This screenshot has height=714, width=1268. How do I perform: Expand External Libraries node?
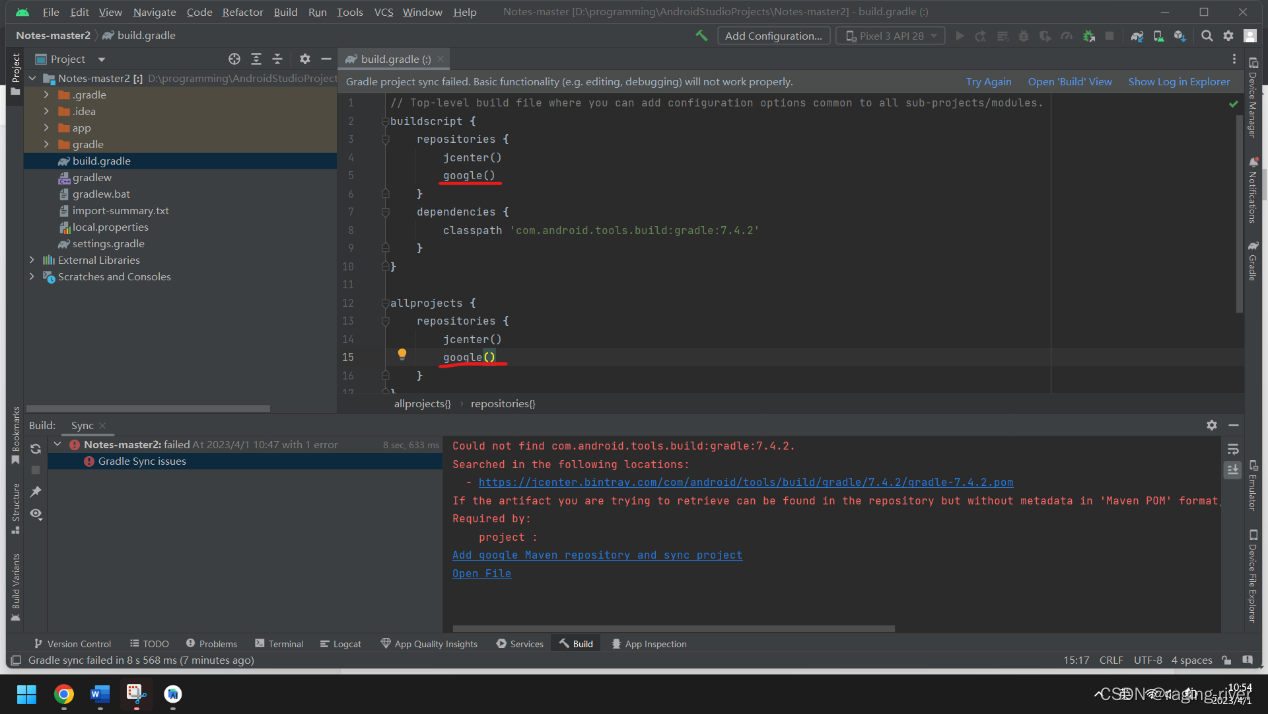[x=33, y=260]
